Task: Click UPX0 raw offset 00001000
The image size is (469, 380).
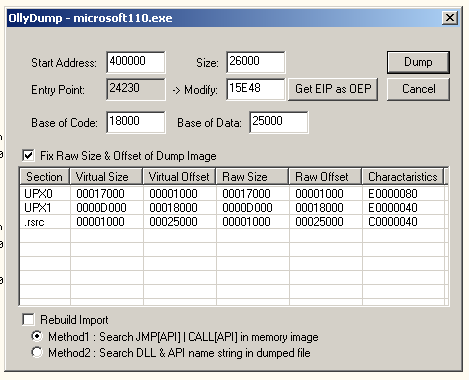Action: click(319, 194)
